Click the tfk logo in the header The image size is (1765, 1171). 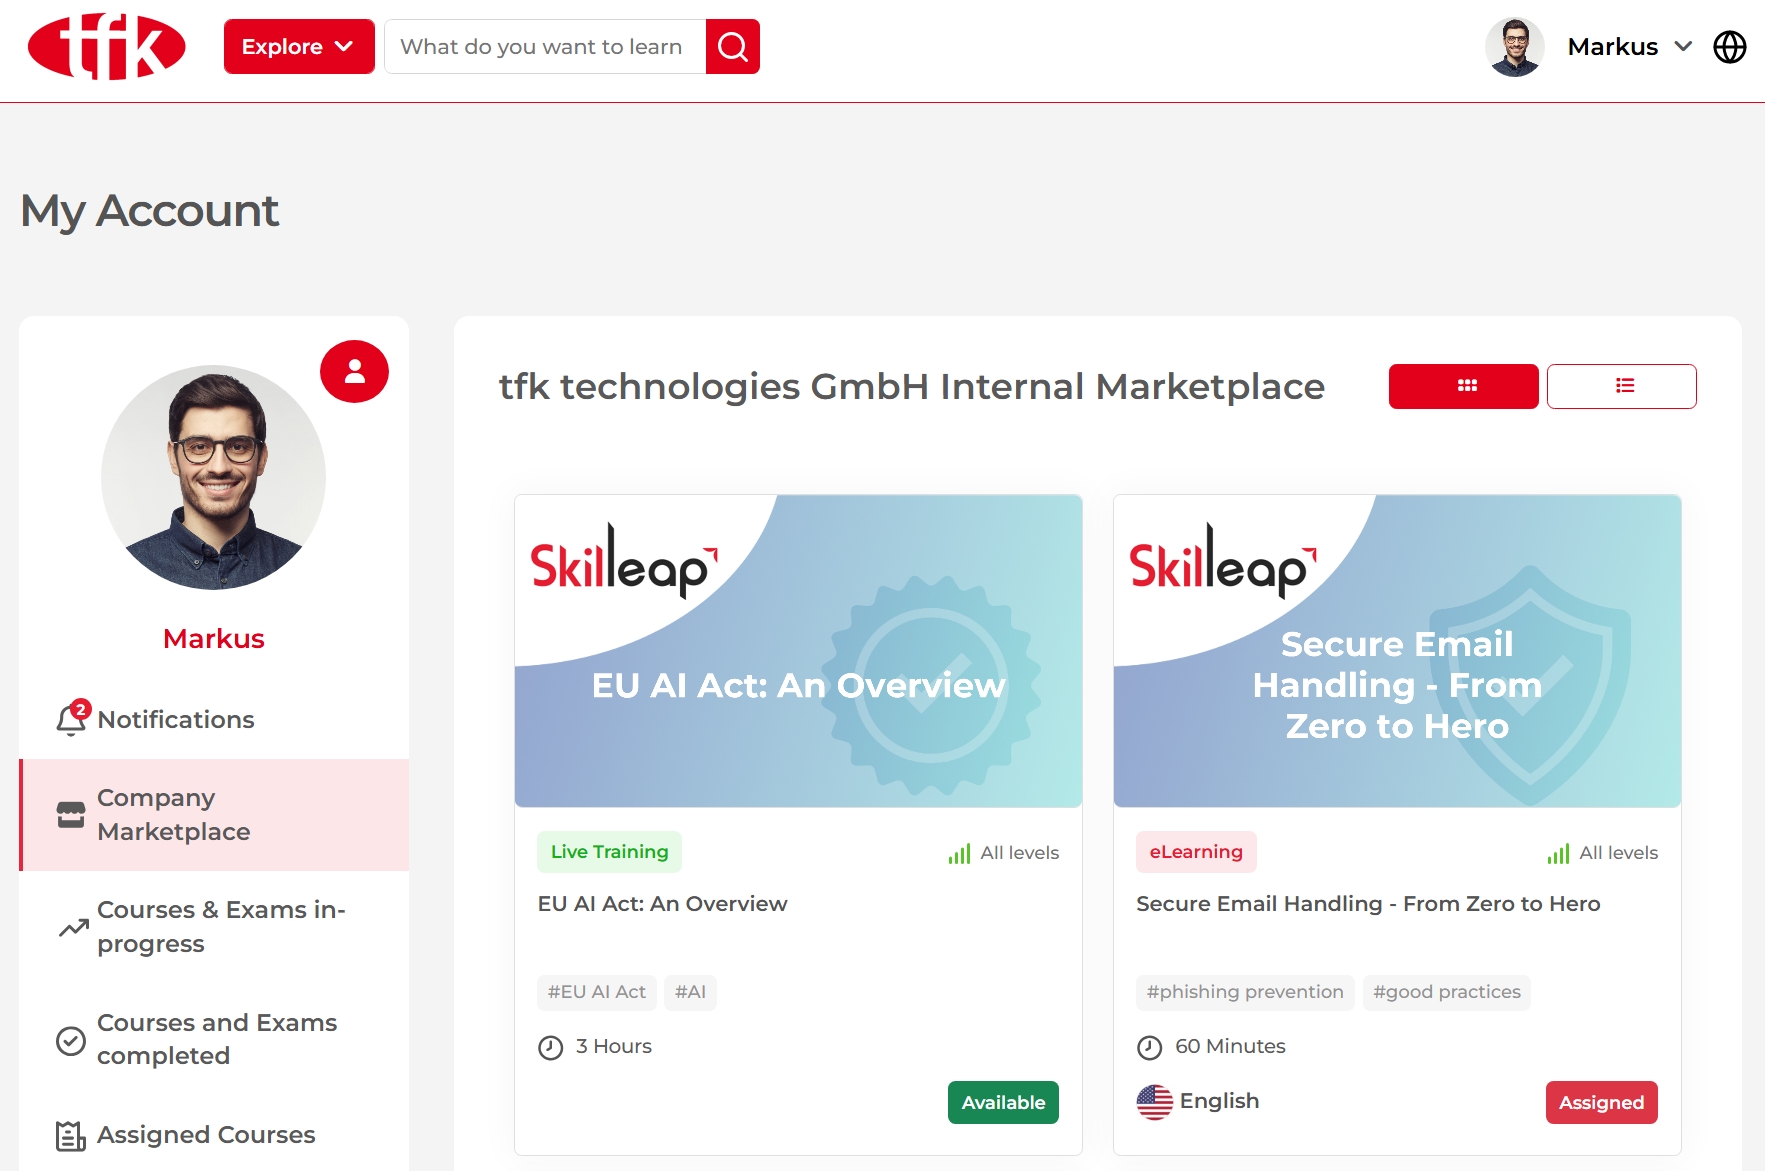106,47
